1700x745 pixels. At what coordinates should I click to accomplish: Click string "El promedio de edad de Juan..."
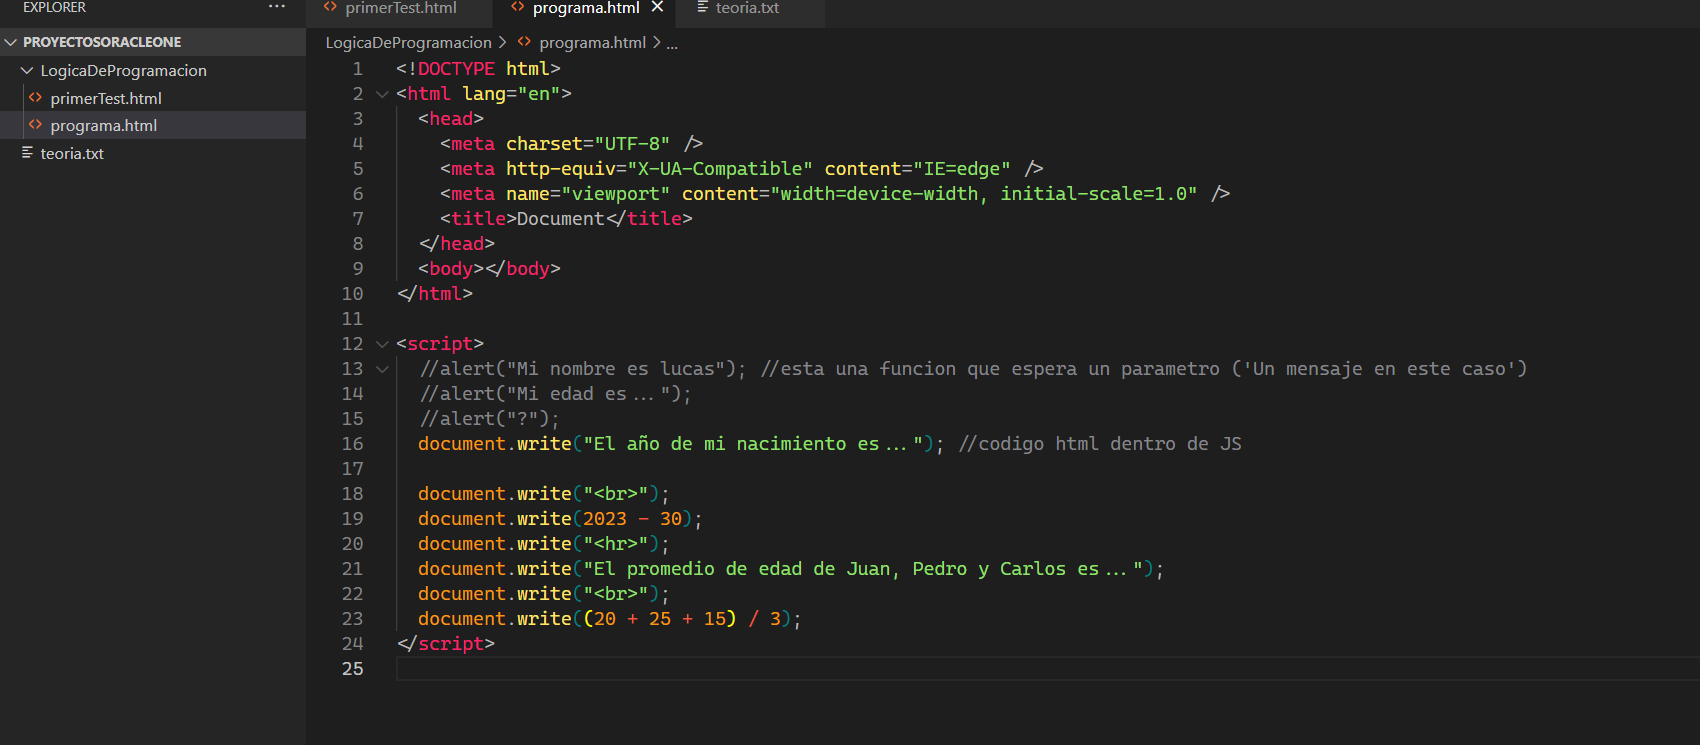coord(863,569)
